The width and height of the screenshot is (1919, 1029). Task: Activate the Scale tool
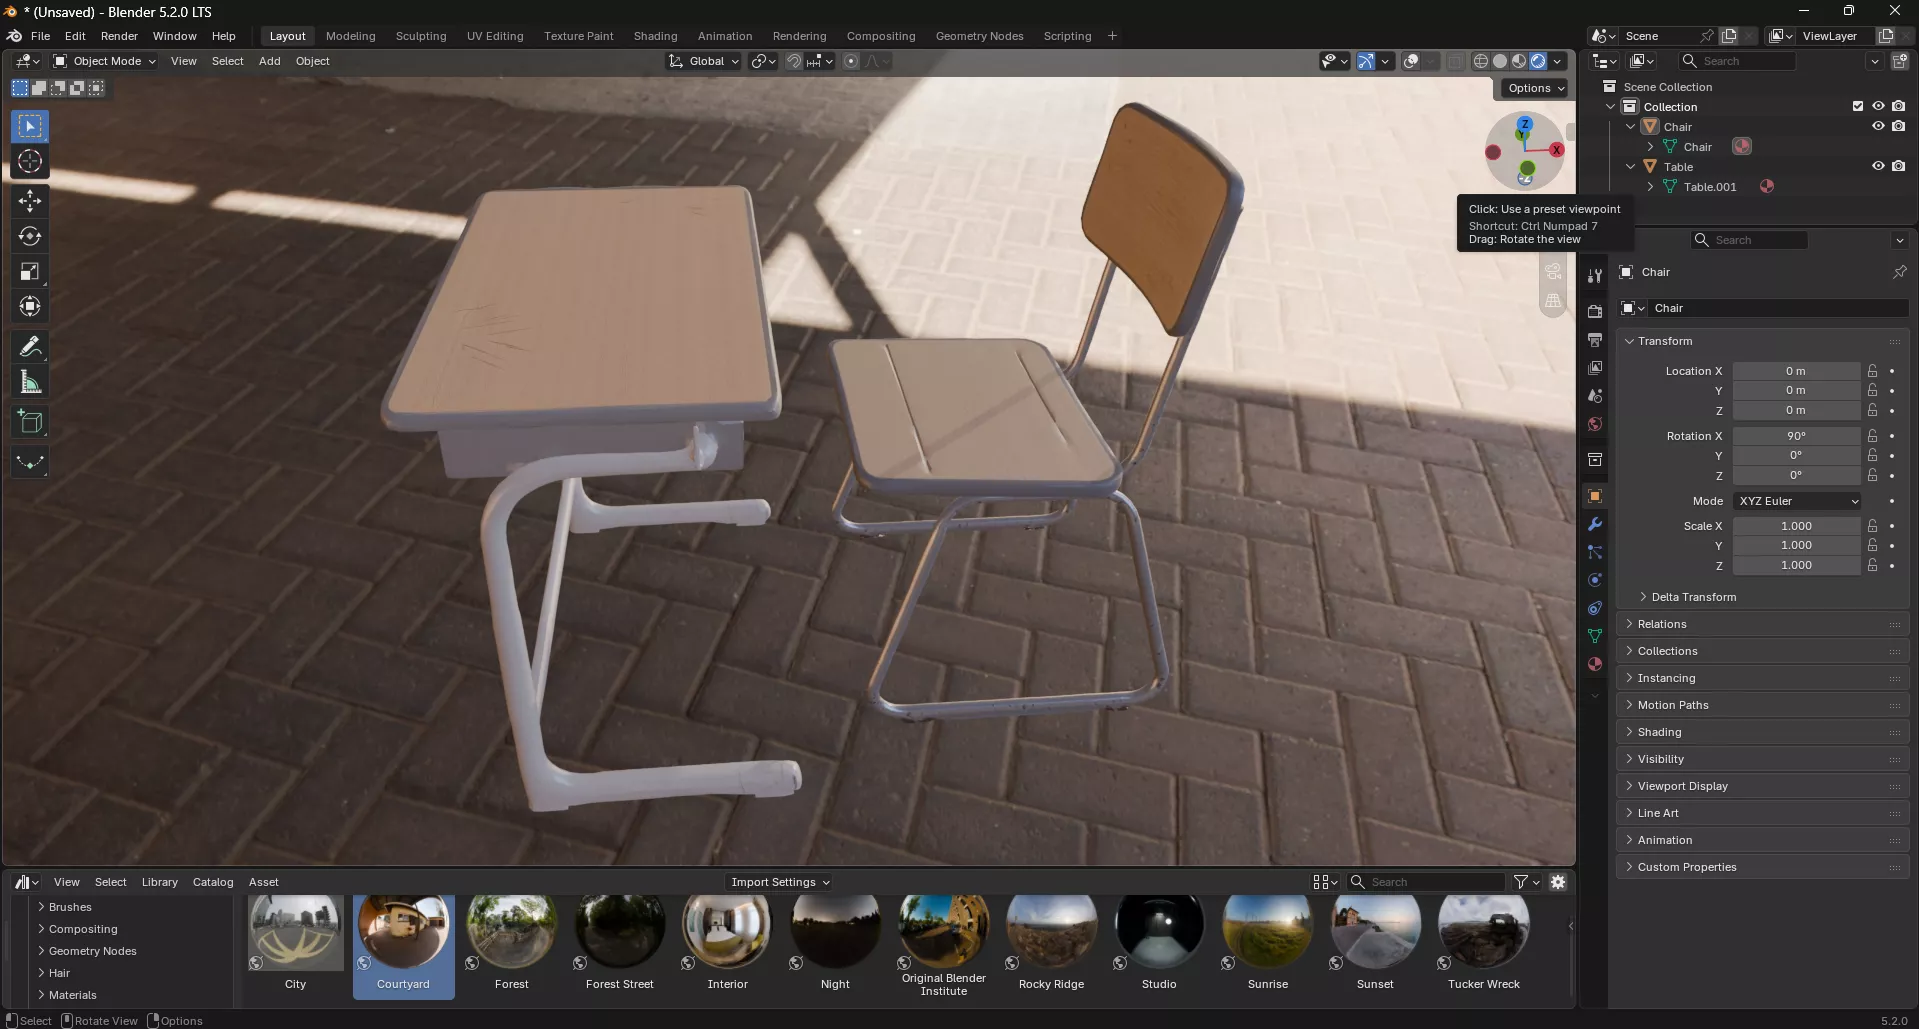30,271
